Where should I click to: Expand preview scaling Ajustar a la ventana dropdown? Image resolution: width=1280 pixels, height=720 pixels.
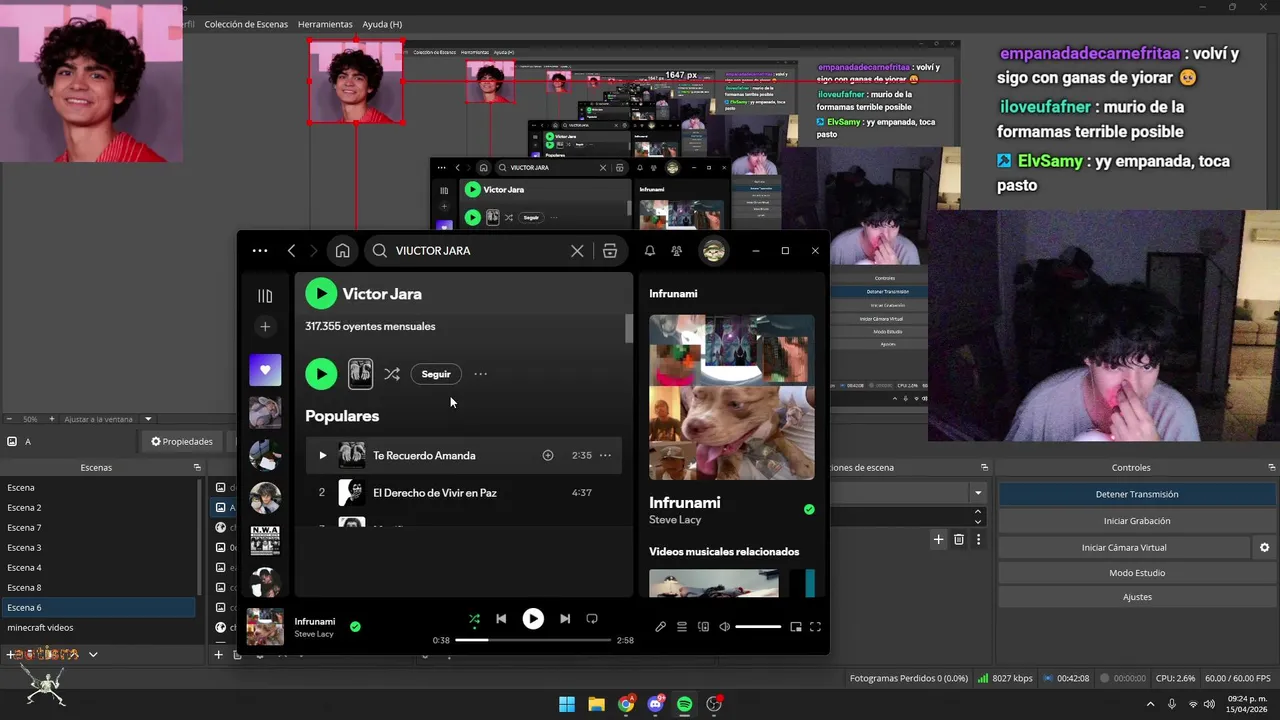(148, 419)
